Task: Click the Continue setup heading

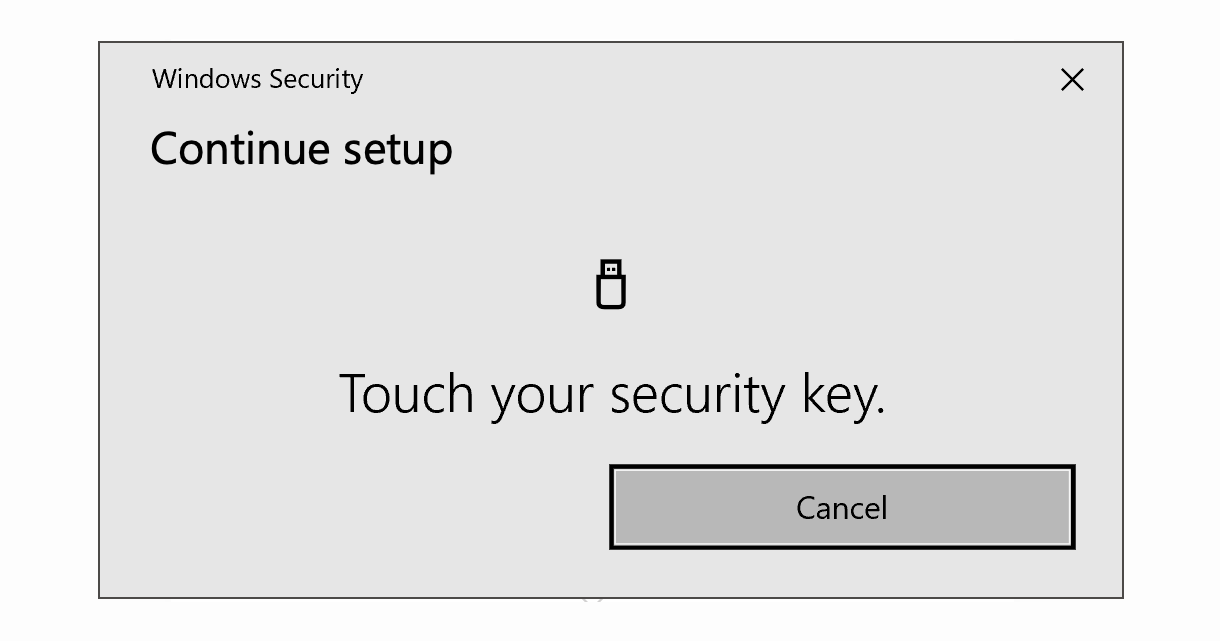Action: 301,148
